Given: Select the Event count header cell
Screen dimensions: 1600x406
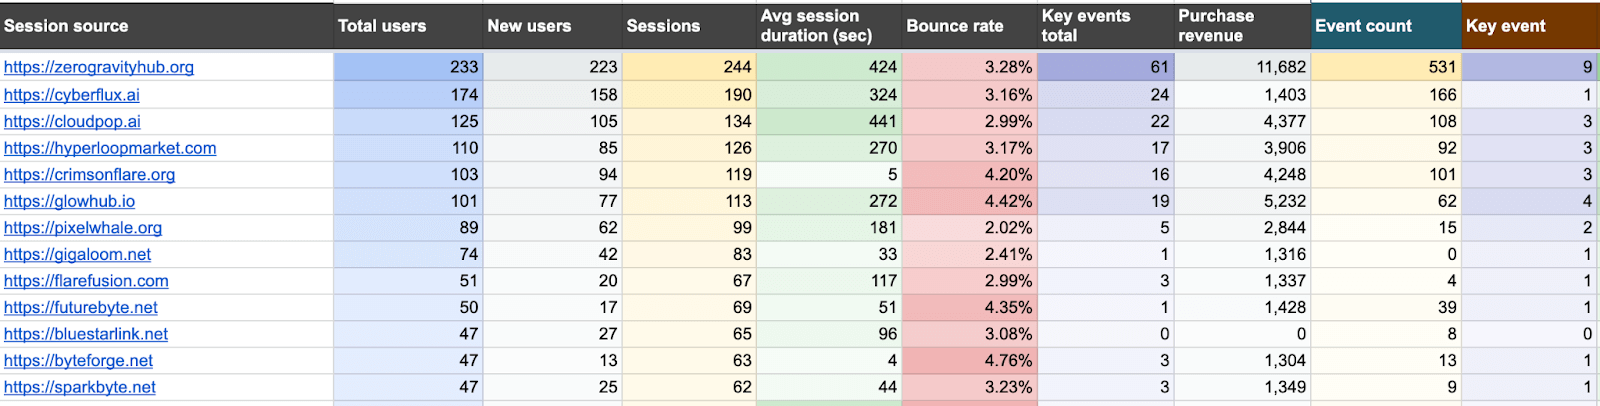Looking at the screenshot, I should (x=1386, y=26).
